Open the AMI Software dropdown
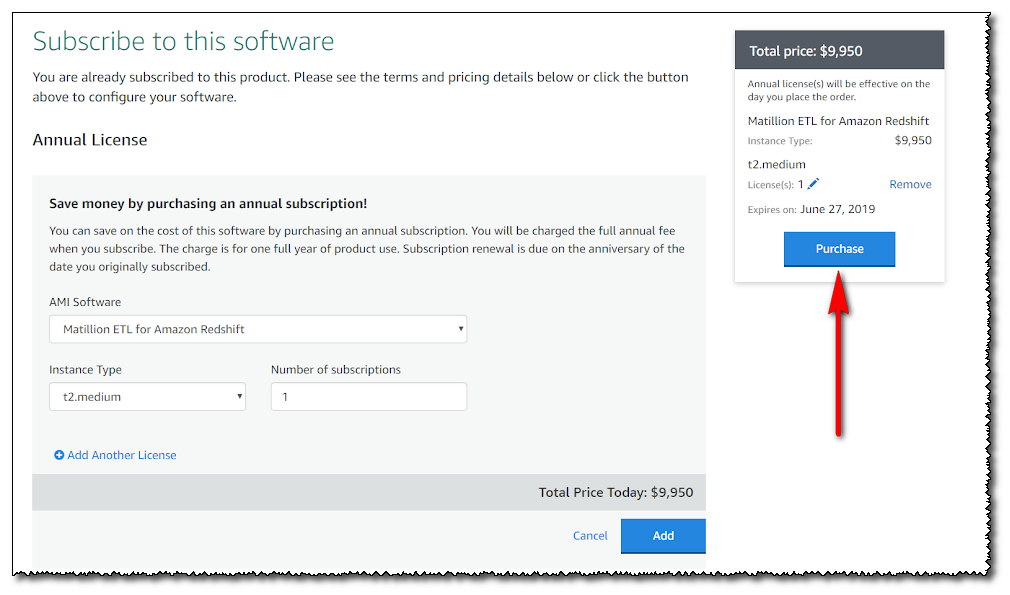 coord(257,329)
